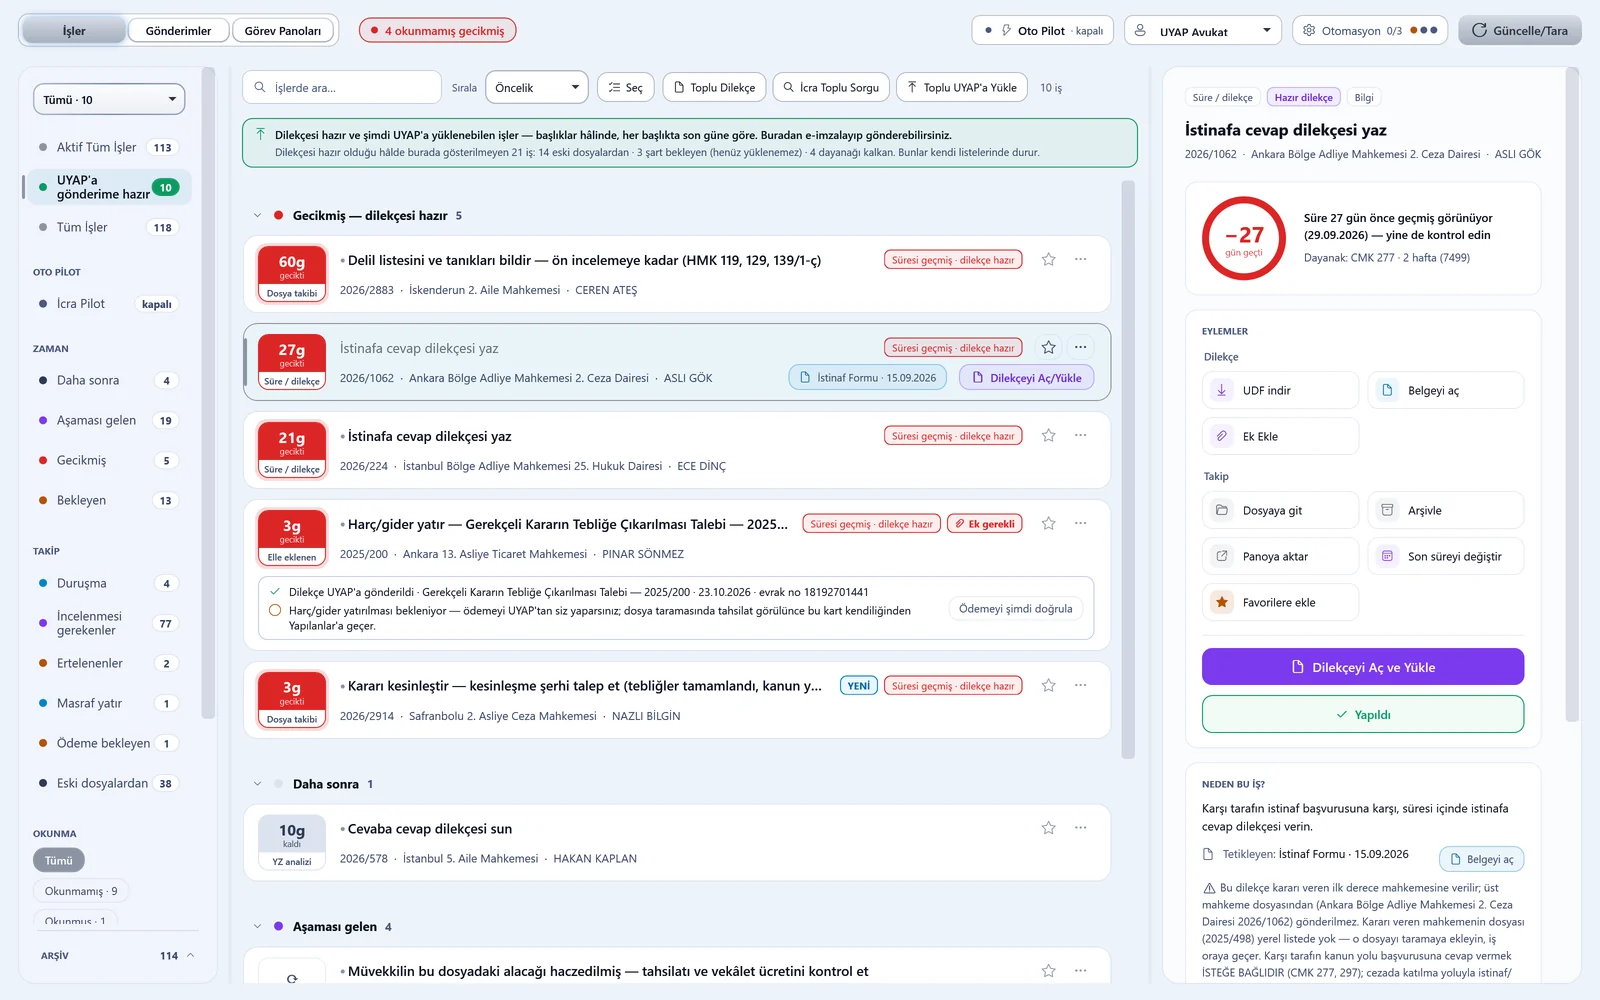This screenshot has width=1600, height=1000.
Task: Click the Panoya aktar icon
Action: coord(1221,556)
